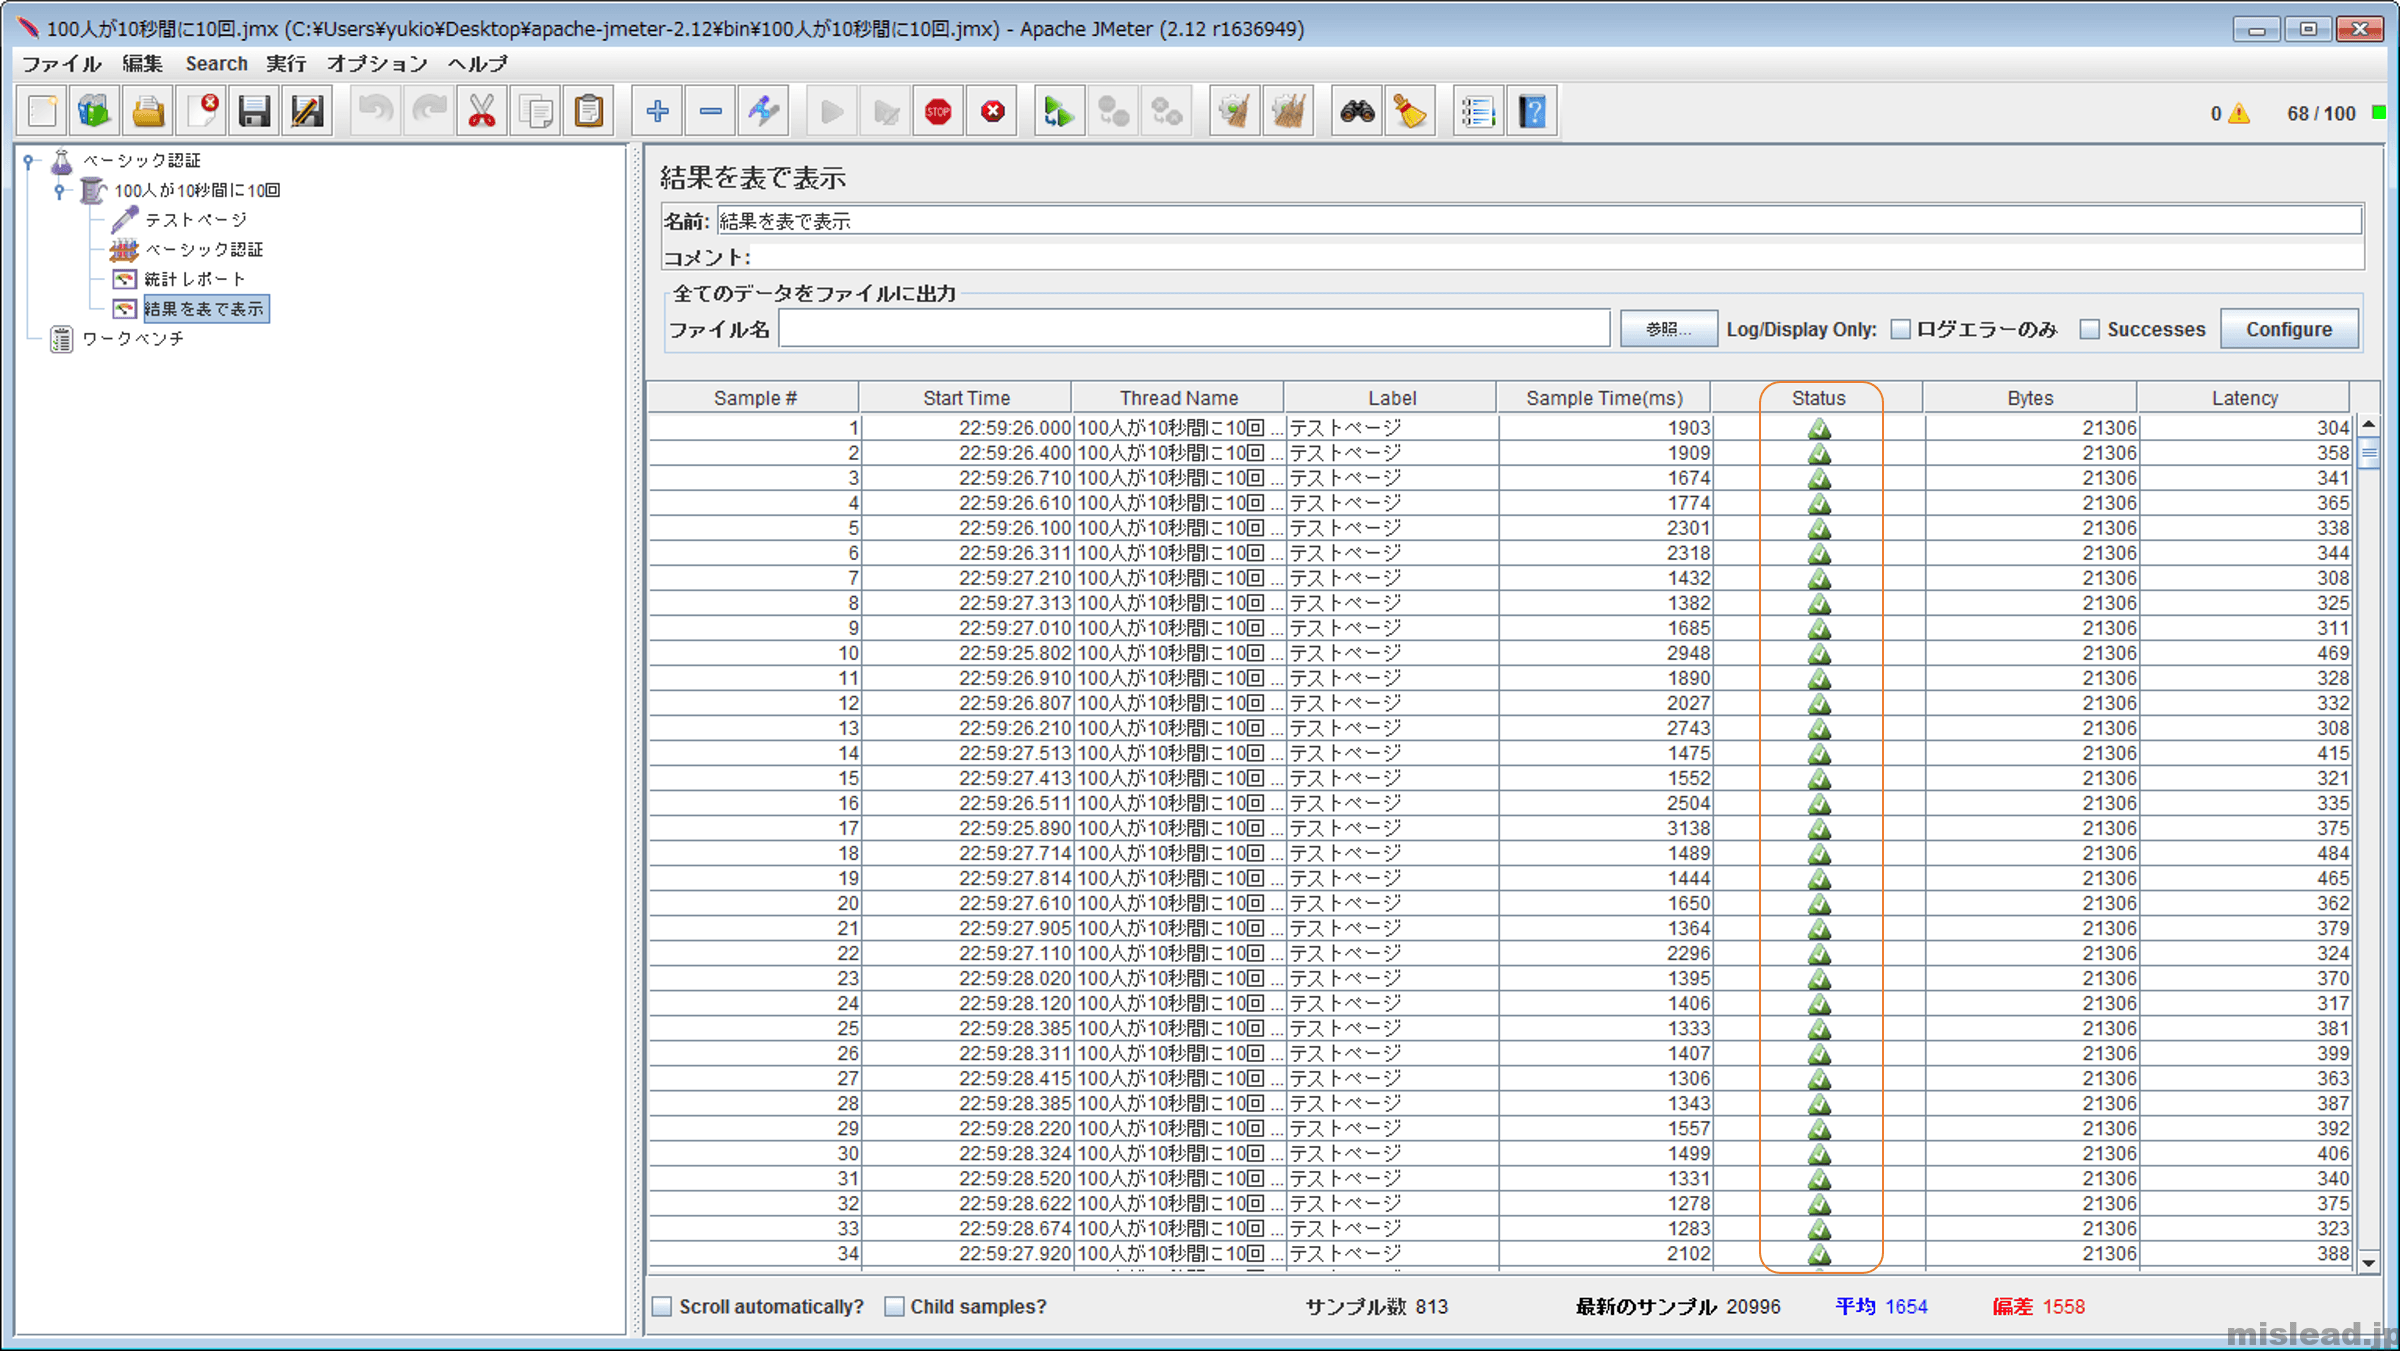Sort by the Start Time column header

click(966, 398)
